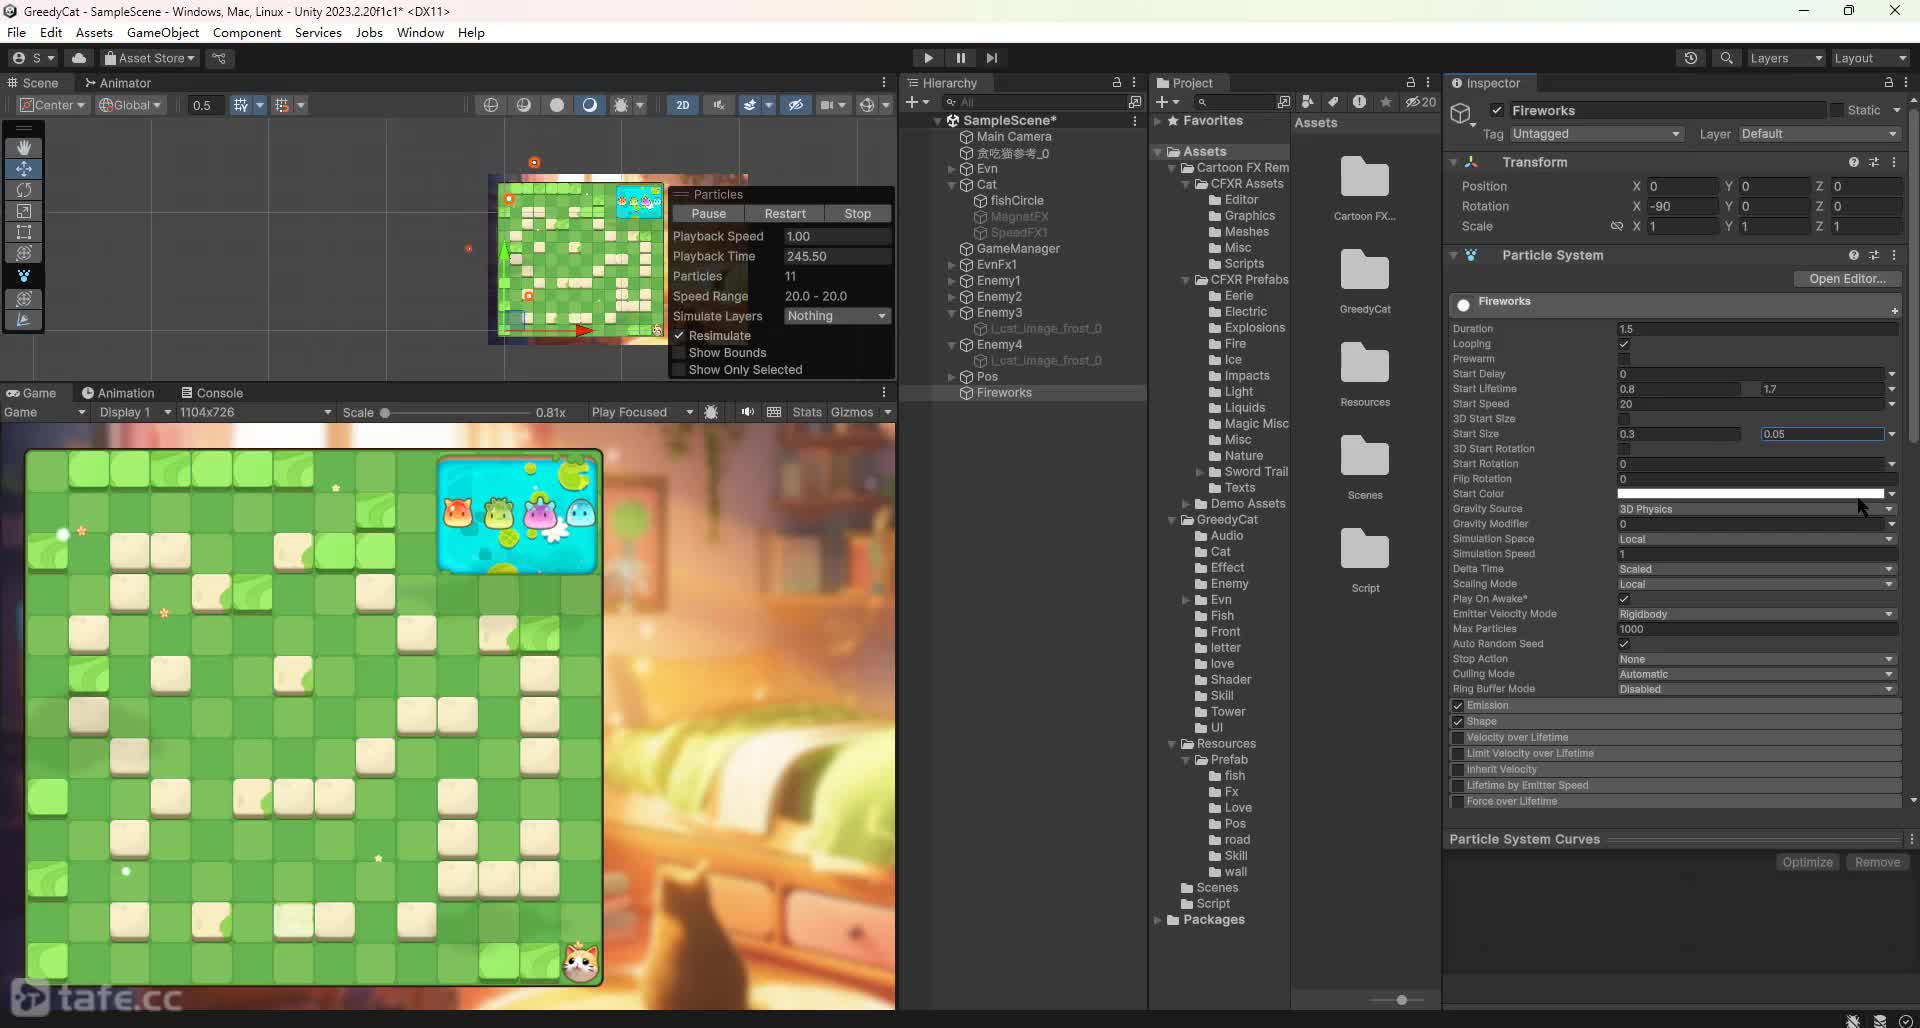This screenshot has height=1028, width=1920.
Task: Click the Start Color swatch
Action: click(x=1750, y=494)
